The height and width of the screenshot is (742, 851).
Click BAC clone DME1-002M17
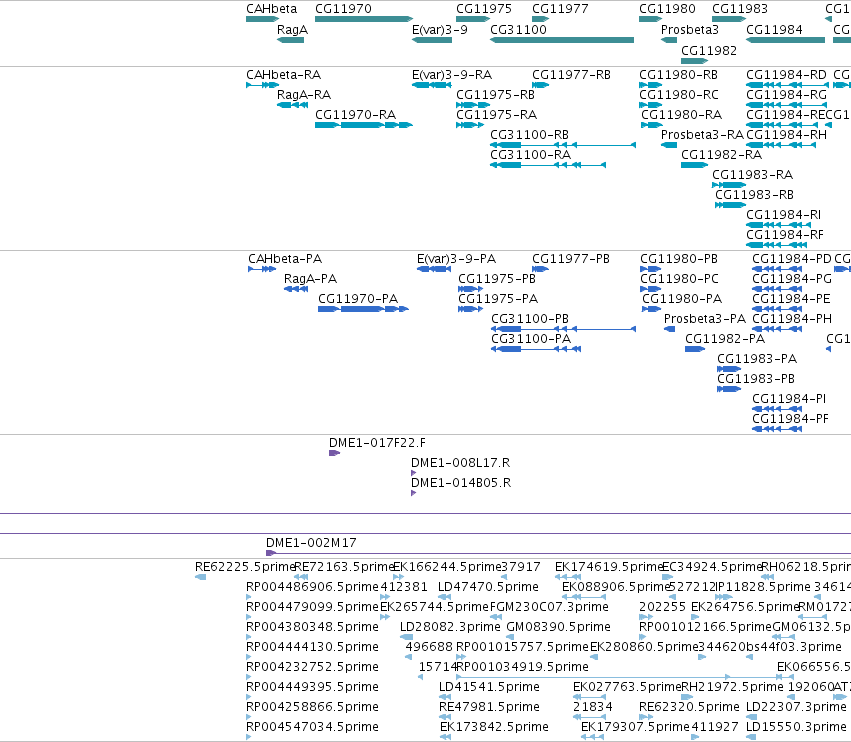coord(311,543)
